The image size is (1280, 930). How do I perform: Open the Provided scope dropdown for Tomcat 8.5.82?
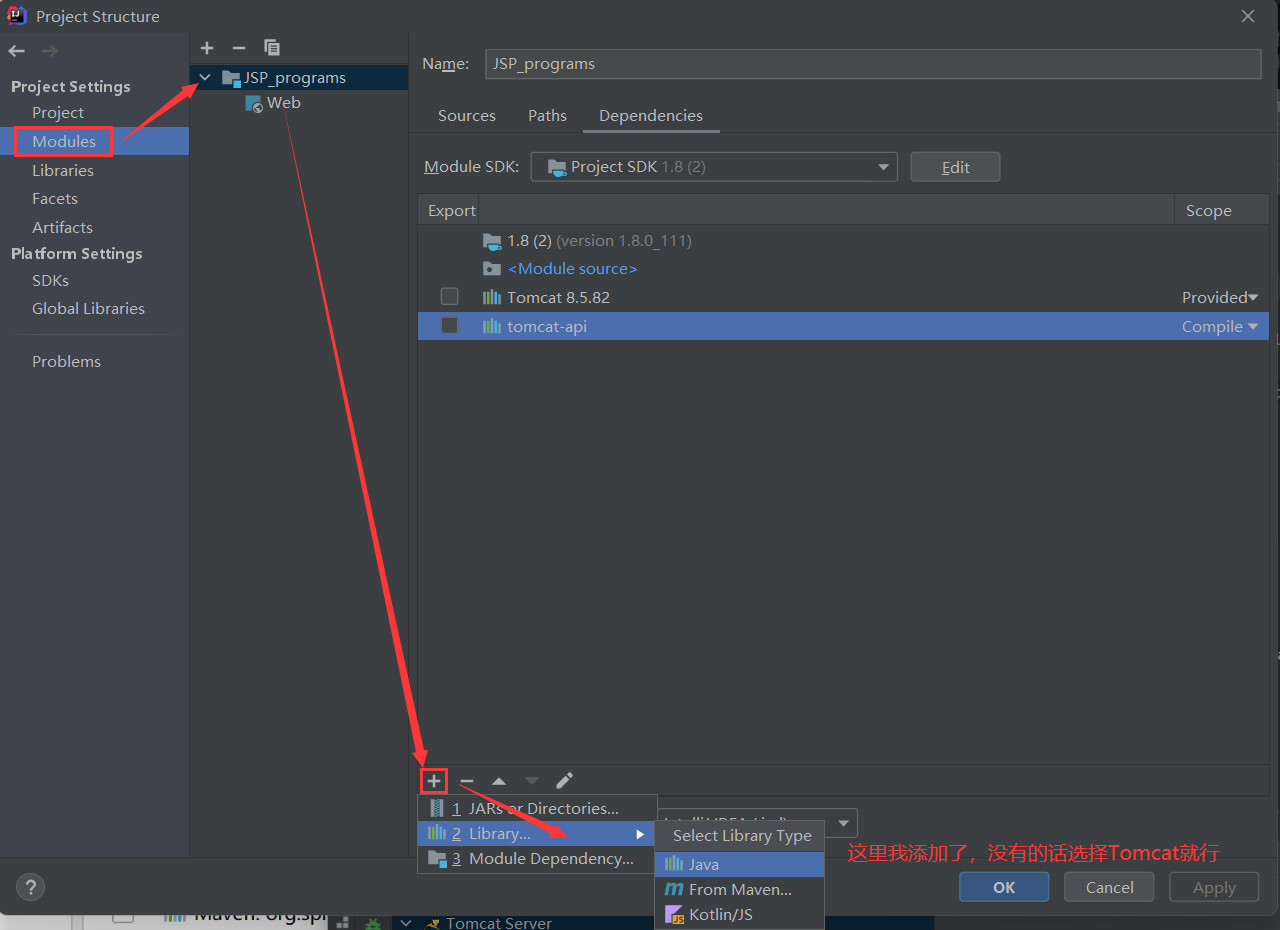click(x=1220, y=297)
